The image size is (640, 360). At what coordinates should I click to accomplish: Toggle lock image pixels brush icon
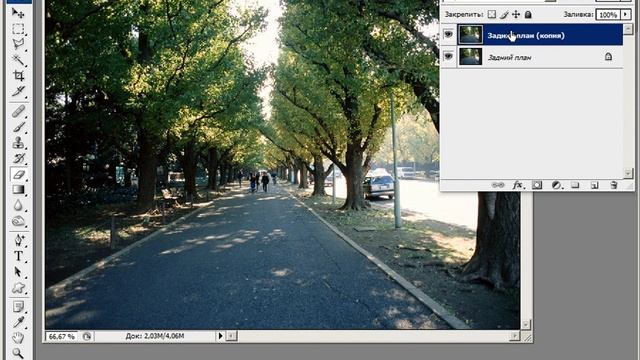tap(504, 14)
